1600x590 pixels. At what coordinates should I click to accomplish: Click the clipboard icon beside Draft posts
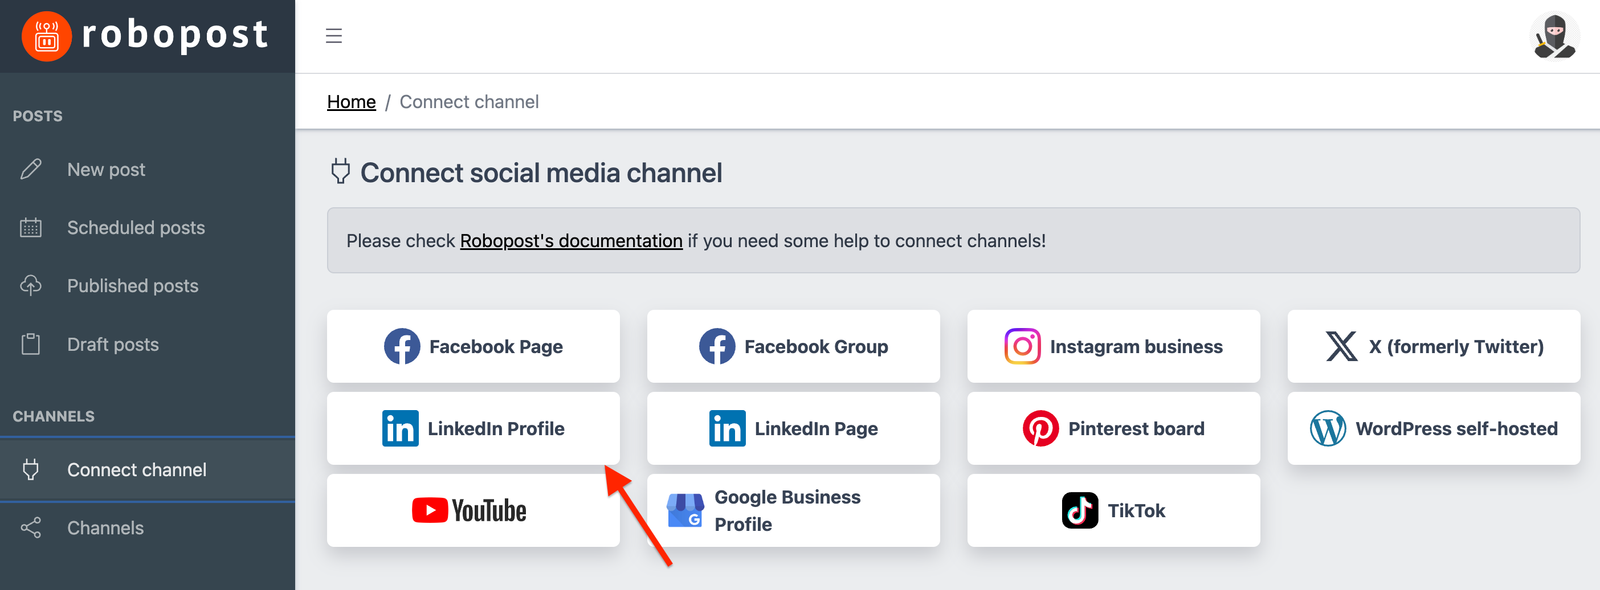pyautogui.click(x=31, y=344)
